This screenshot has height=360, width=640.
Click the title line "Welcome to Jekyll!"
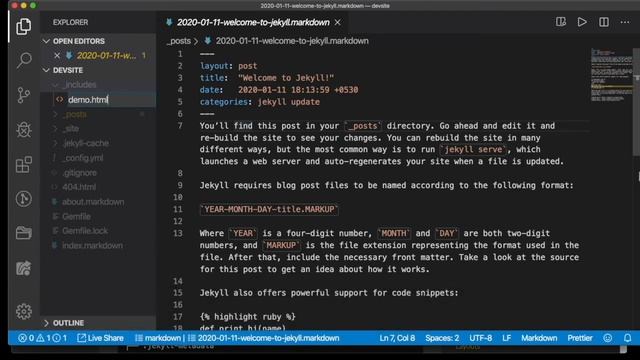click(267, 78)
